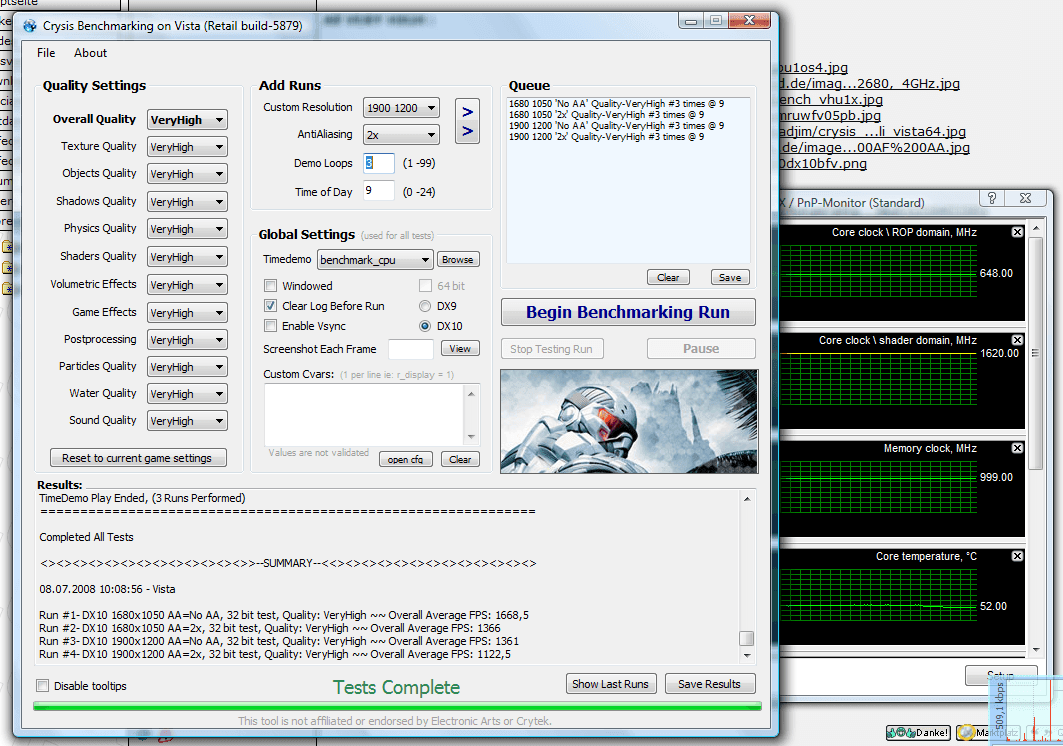The width and height of the screenshot is (1063, 746).
Task: Open Shaders Quality dropdown
Action: (x=187, y=257)
